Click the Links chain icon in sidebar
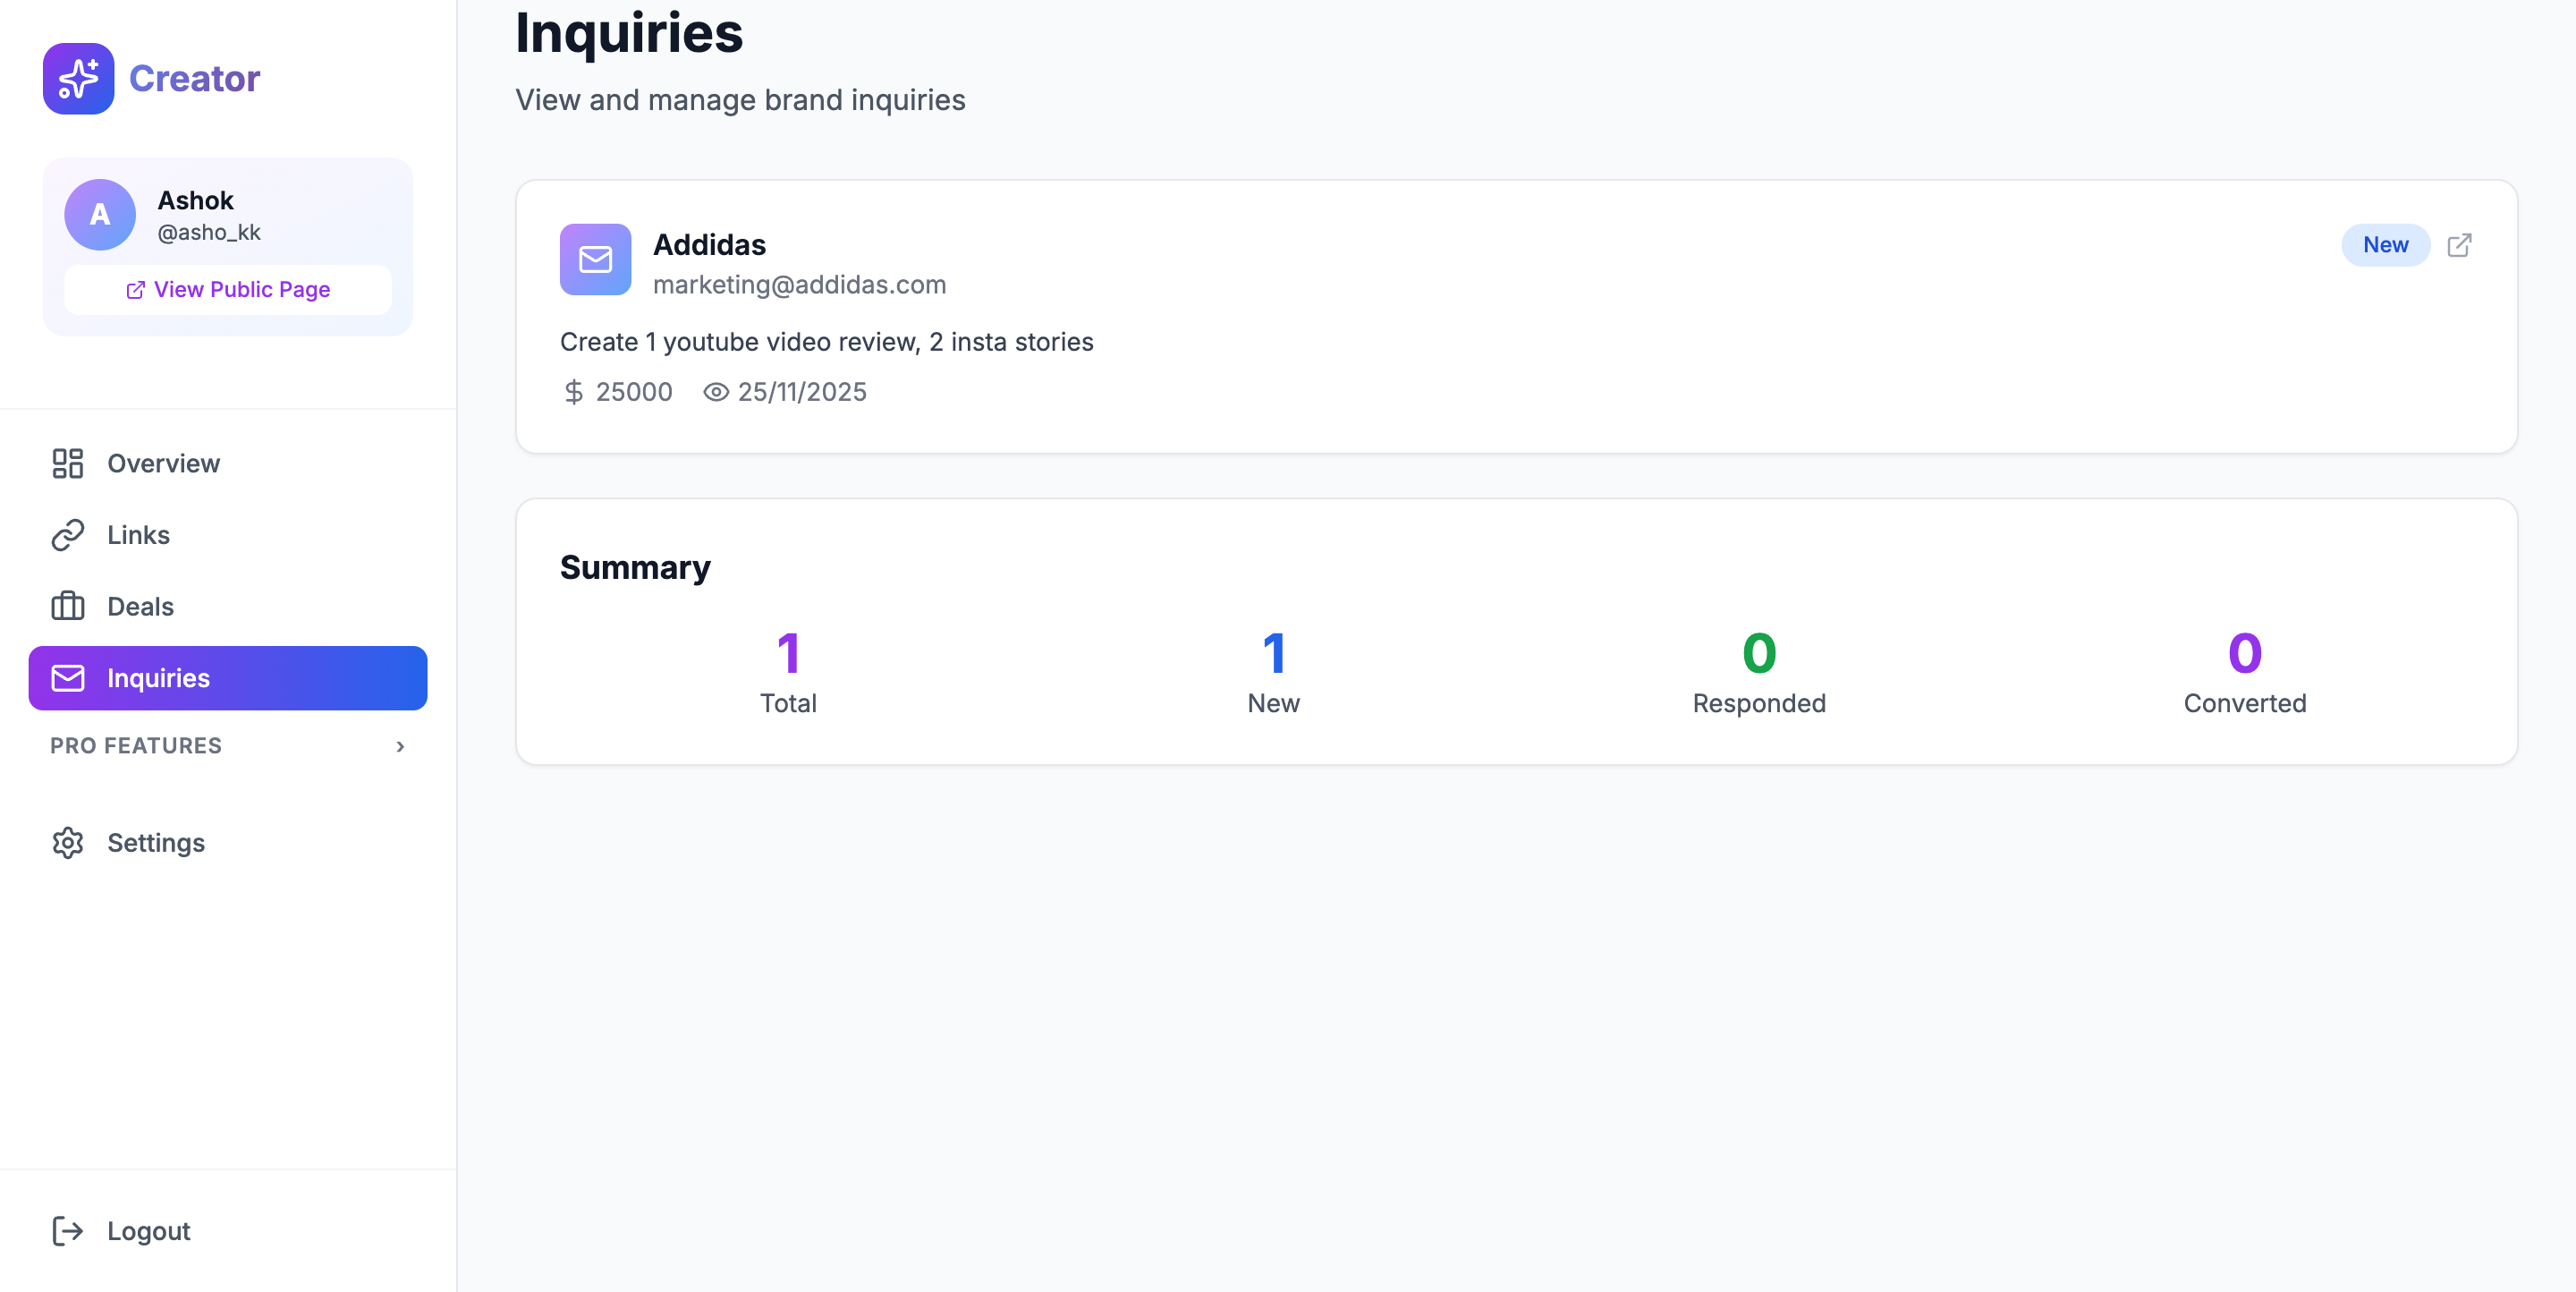Viewport: 2576px width, 1292px height. [67, 535]
